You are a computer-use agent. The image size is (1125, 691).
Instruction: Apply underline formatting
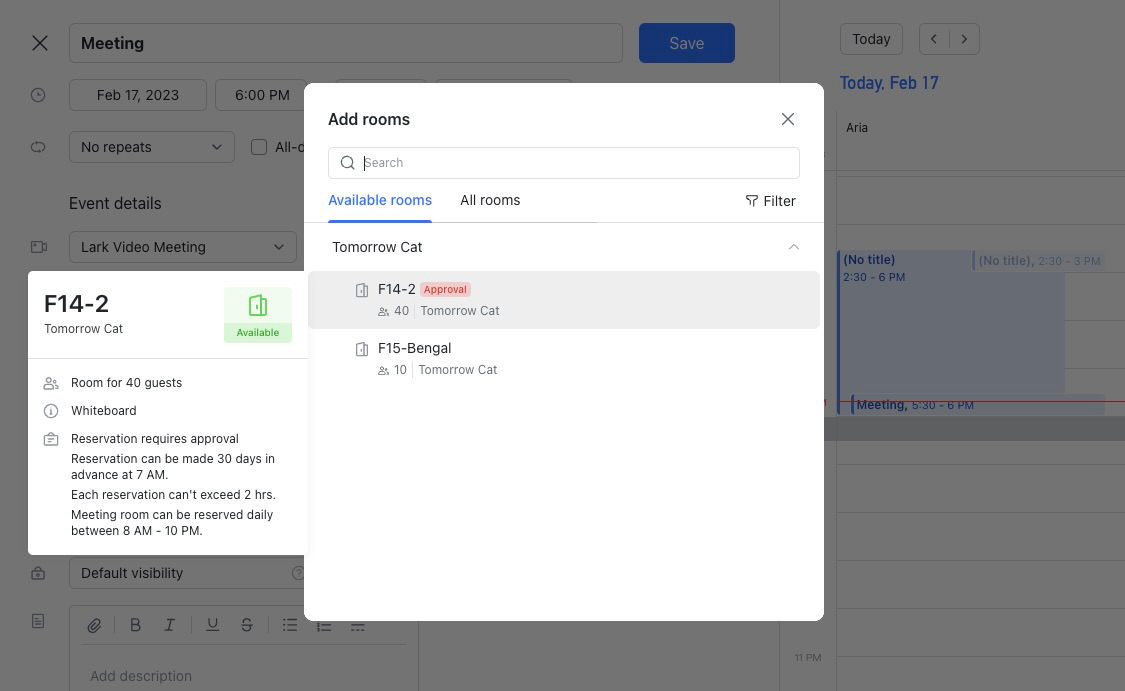pyautogui.click(x=212, y=625)
